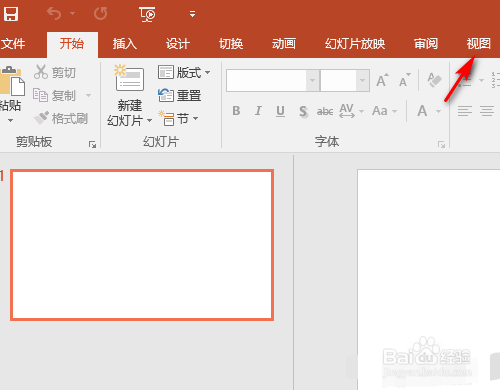Click the font size input box

[338, 80]
